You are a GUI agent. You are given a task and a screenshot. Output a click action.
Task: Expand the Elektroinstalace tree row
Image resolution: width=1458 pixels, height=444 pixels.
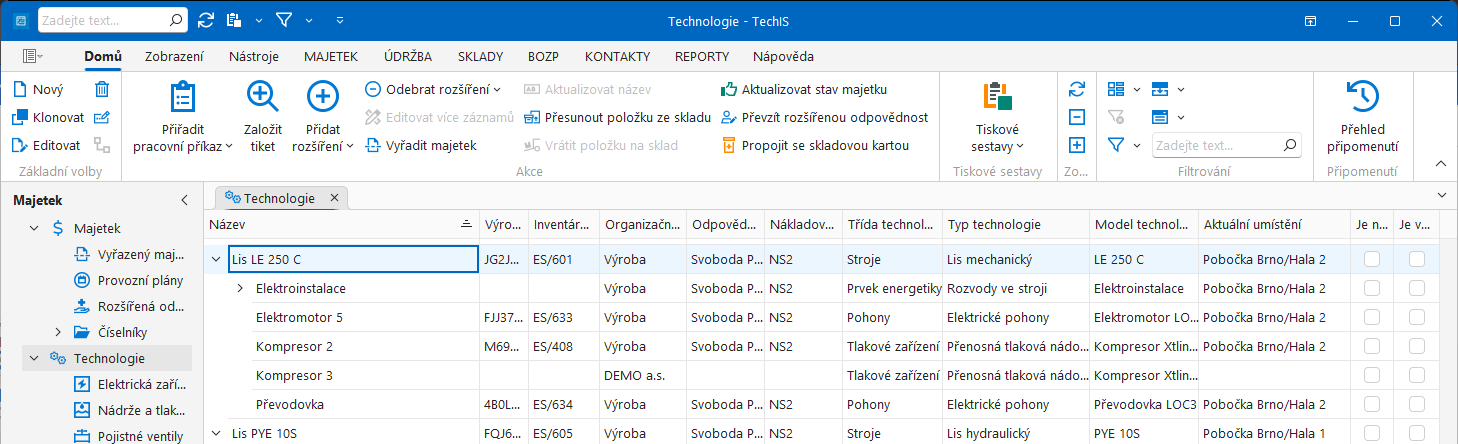click(239, 288)
